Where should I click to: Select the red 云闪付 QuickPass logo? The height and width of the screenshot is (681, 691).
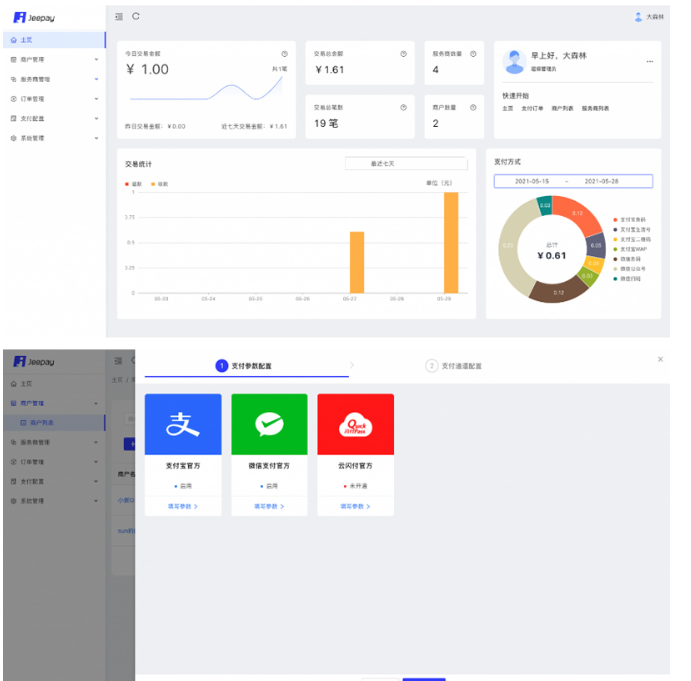pyautogui.click(x=355, y=425)
